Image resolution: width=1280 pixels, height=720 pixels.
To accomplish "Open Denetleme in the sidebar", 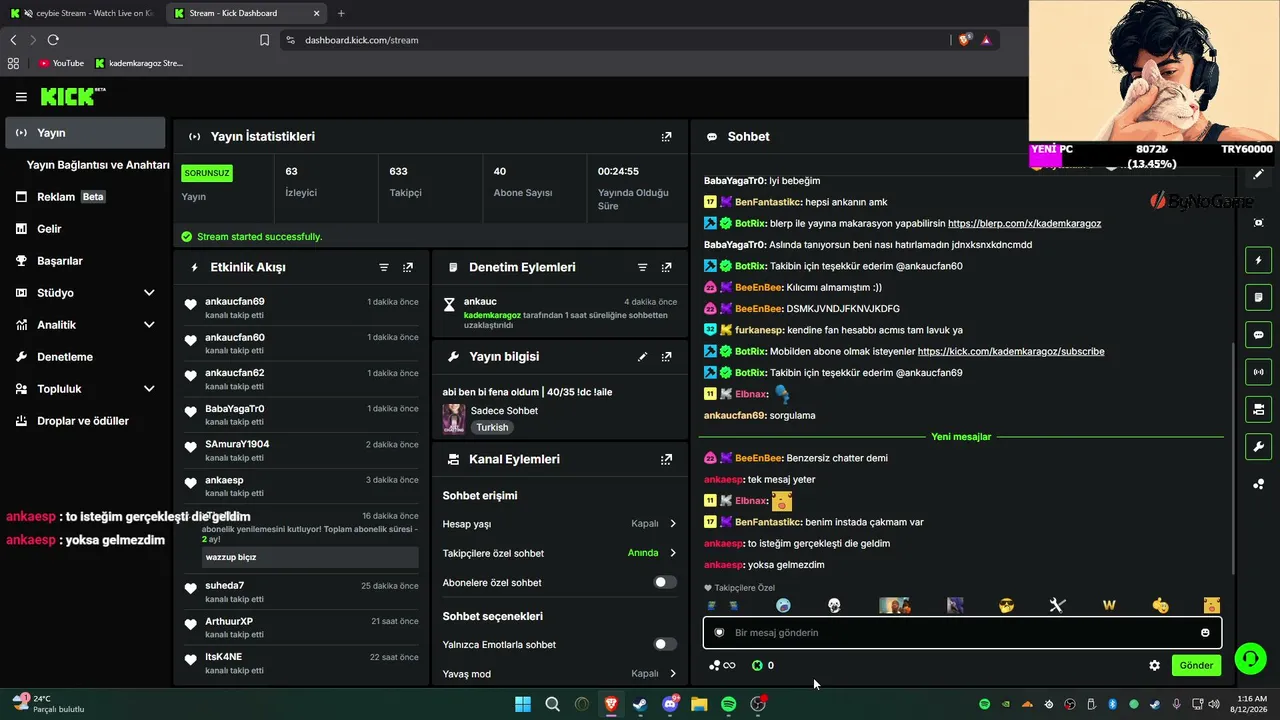I will [x=85, y=357].
